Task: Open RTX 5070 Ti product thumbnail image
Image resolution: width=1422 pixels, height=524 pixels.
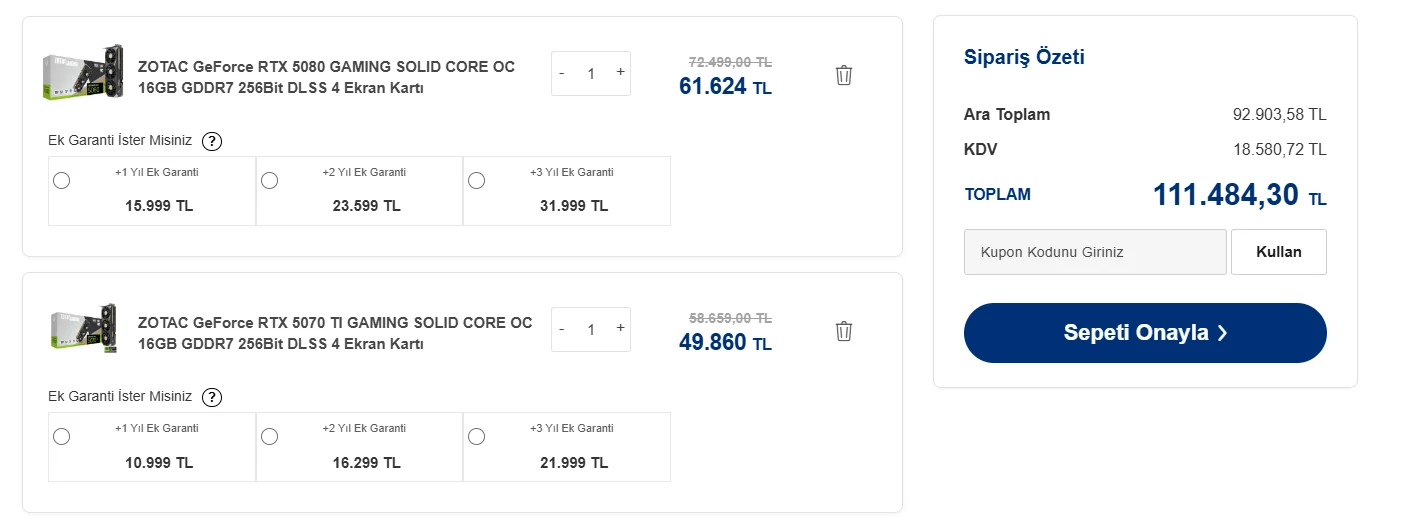Action: coord(84,328)
